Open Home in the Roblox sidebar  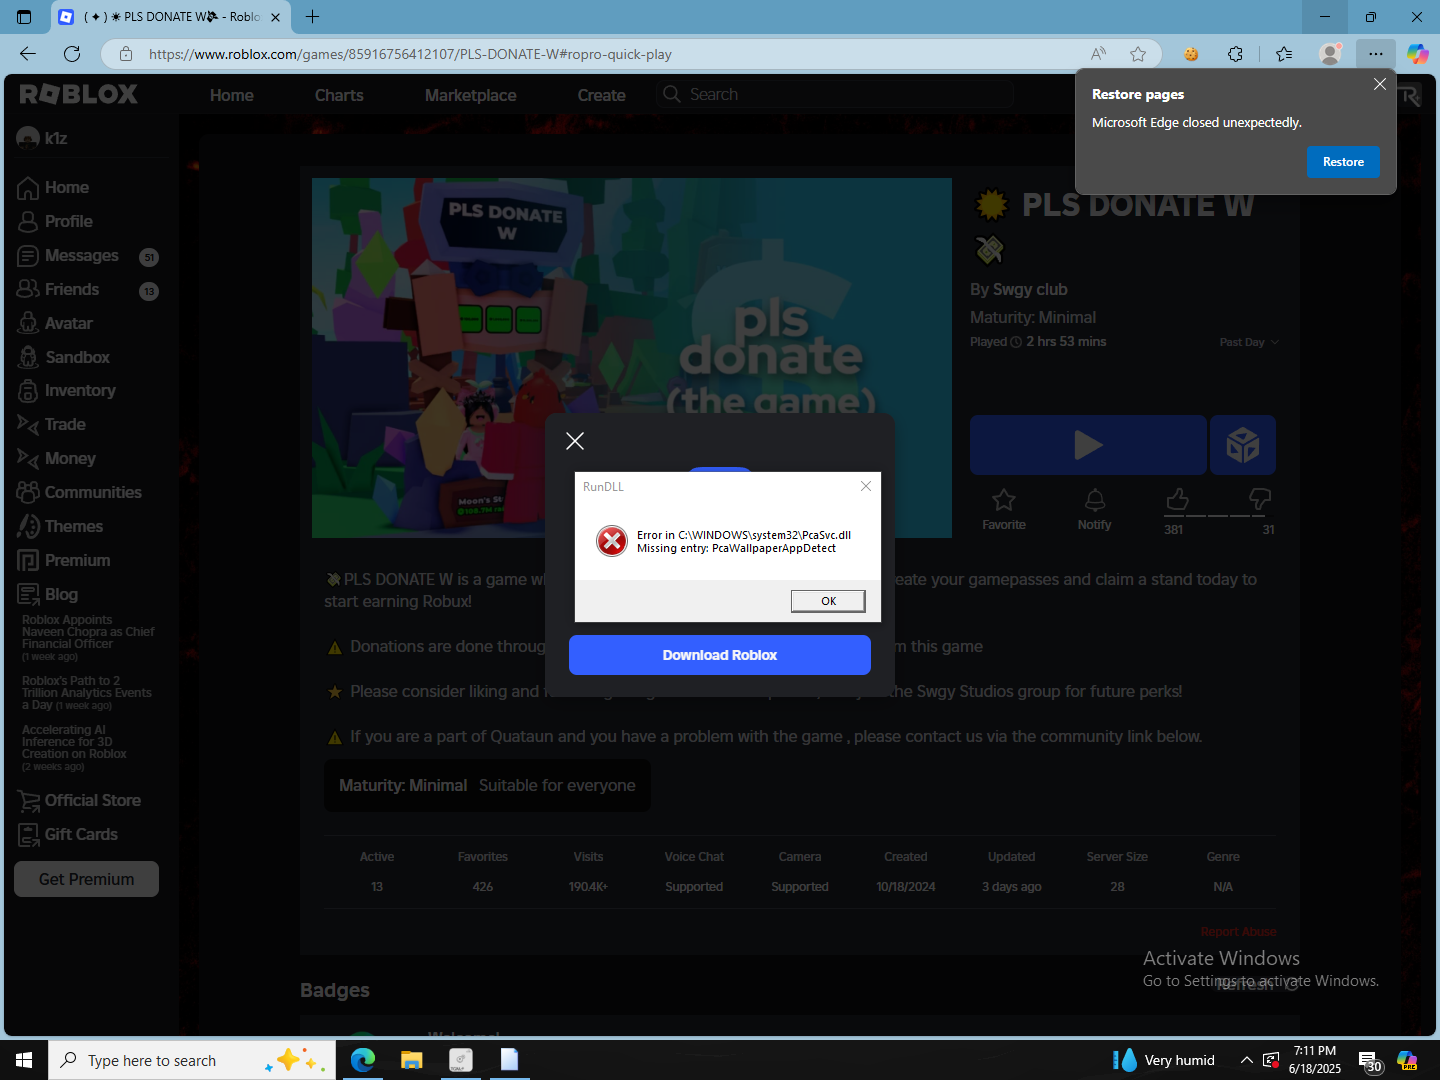54,188
